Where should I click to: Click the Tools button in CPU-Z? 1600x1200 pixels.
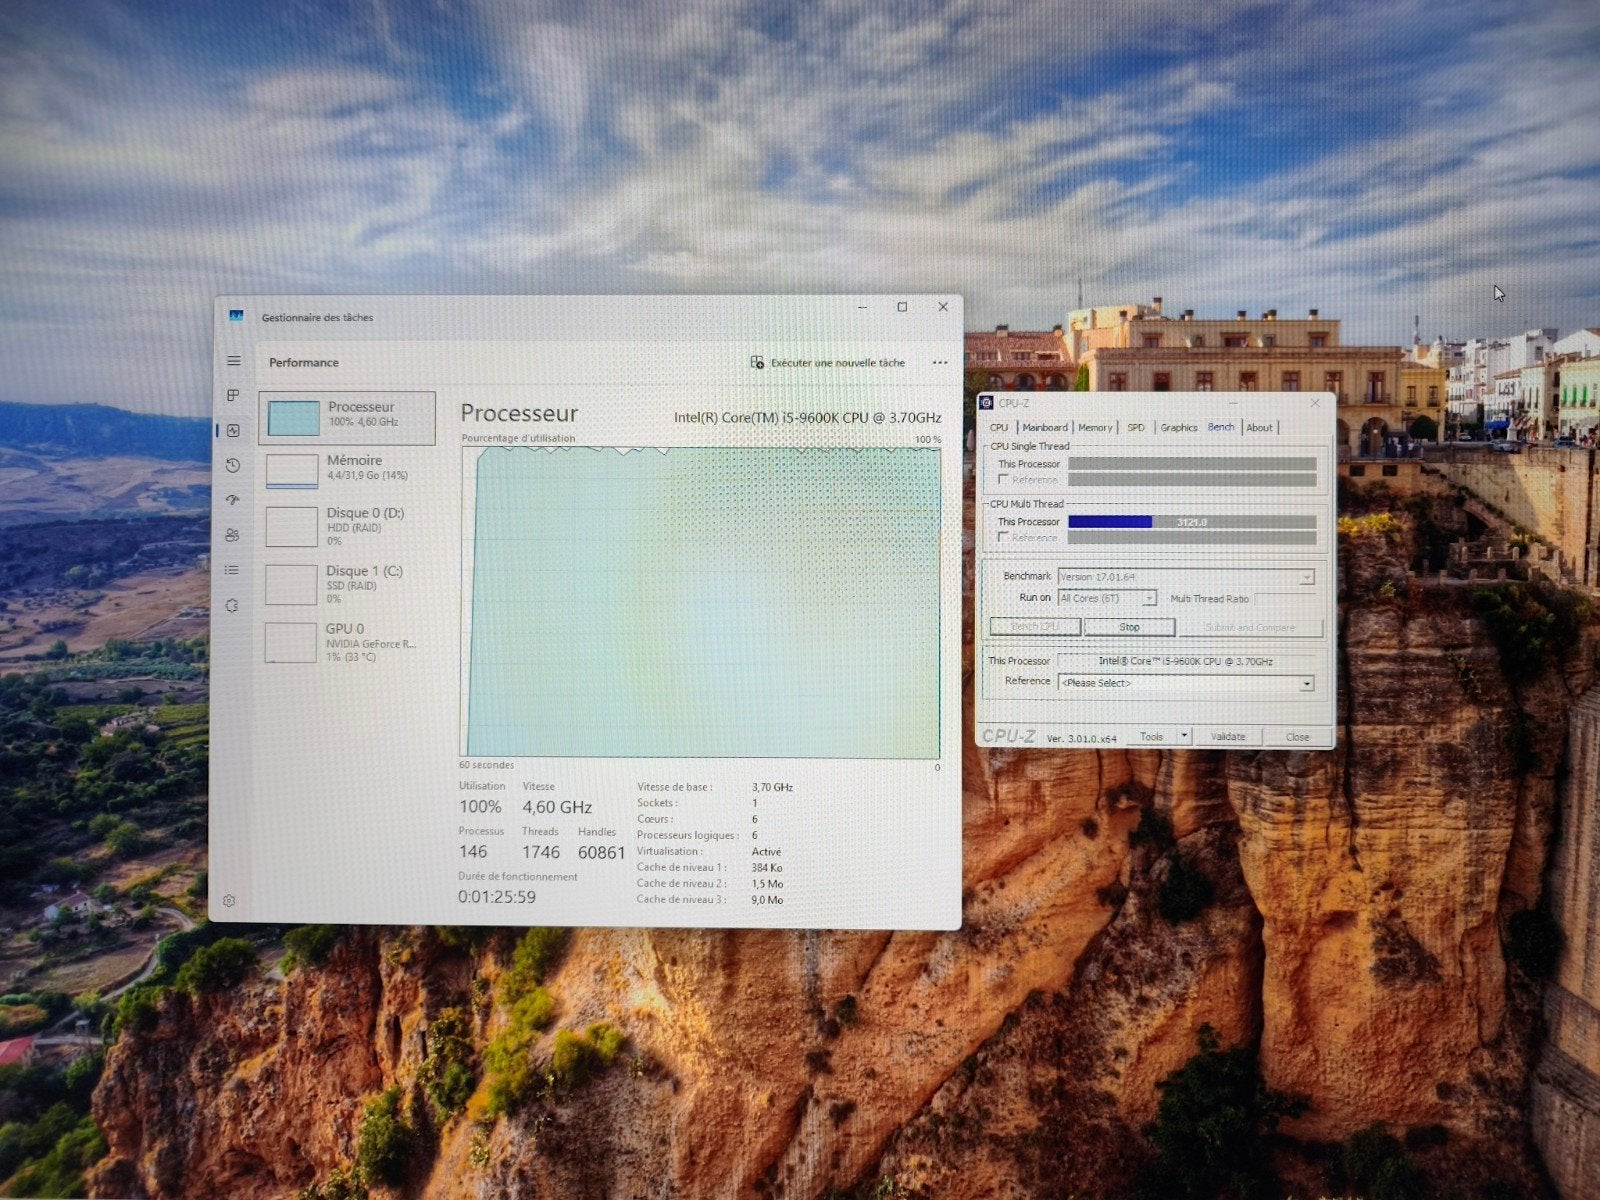[1151, 737]
